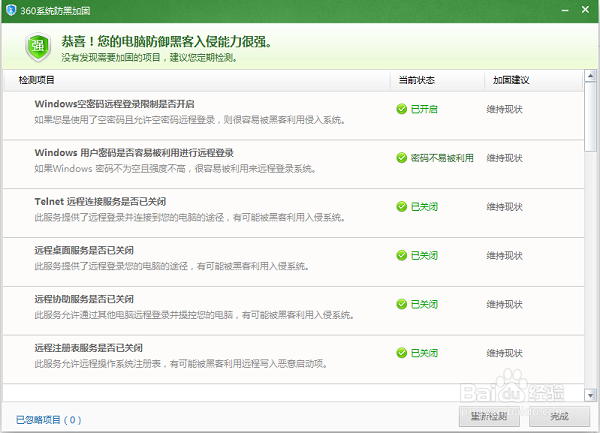Viewport: 600px width, 433px height.
Task: Click green check icon beside 密码不易被利用
Action: coord(401,158)
